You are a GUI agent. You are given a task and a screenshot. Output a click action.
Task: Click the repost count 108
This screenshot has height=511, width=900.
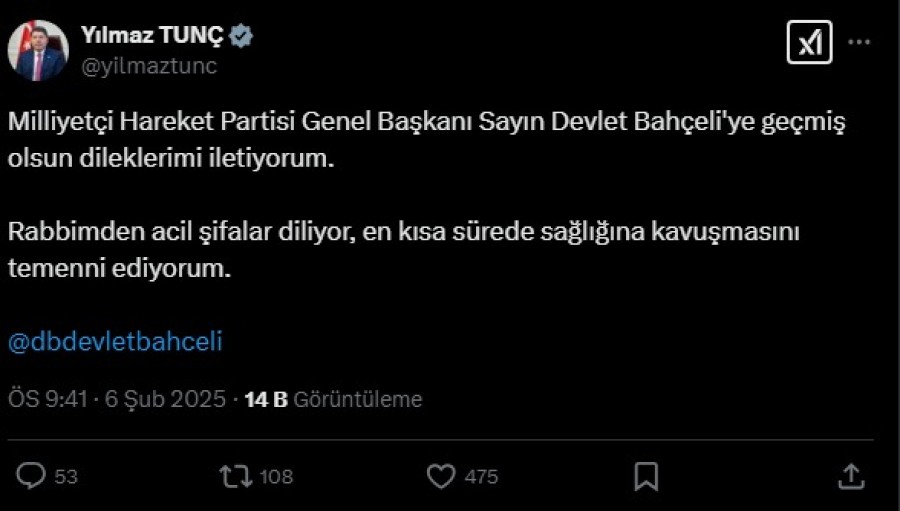click(x=276, y=477)
